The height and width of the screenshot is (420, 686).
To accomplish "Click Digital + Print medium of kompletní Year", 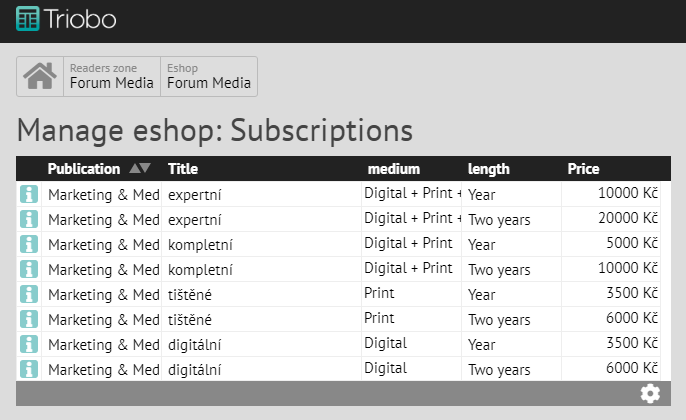I will click(x=410, y=244).
